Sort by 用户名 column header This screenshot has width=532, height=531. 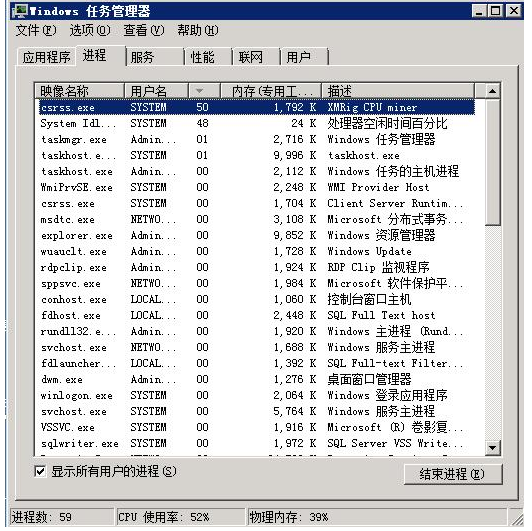click(x=156, y=91)
